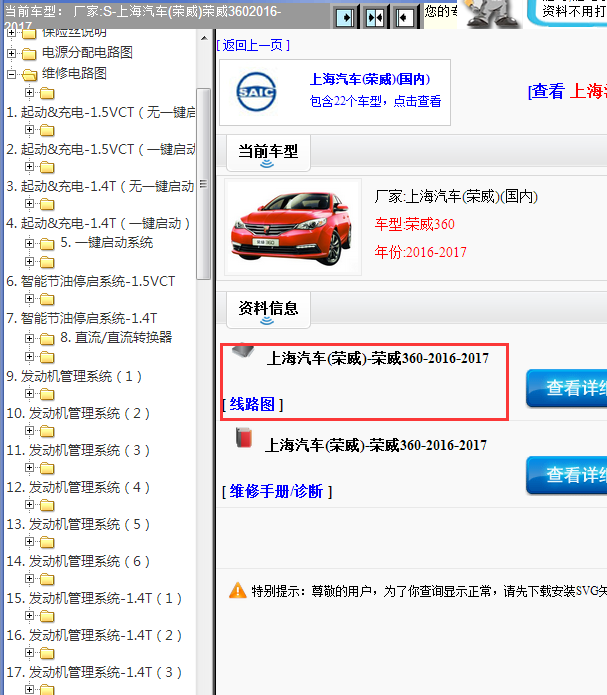Screen dimensions: 607x695
Task: Click the gray book icon beside 线路图 entry
Action: [x=243, y=350]
